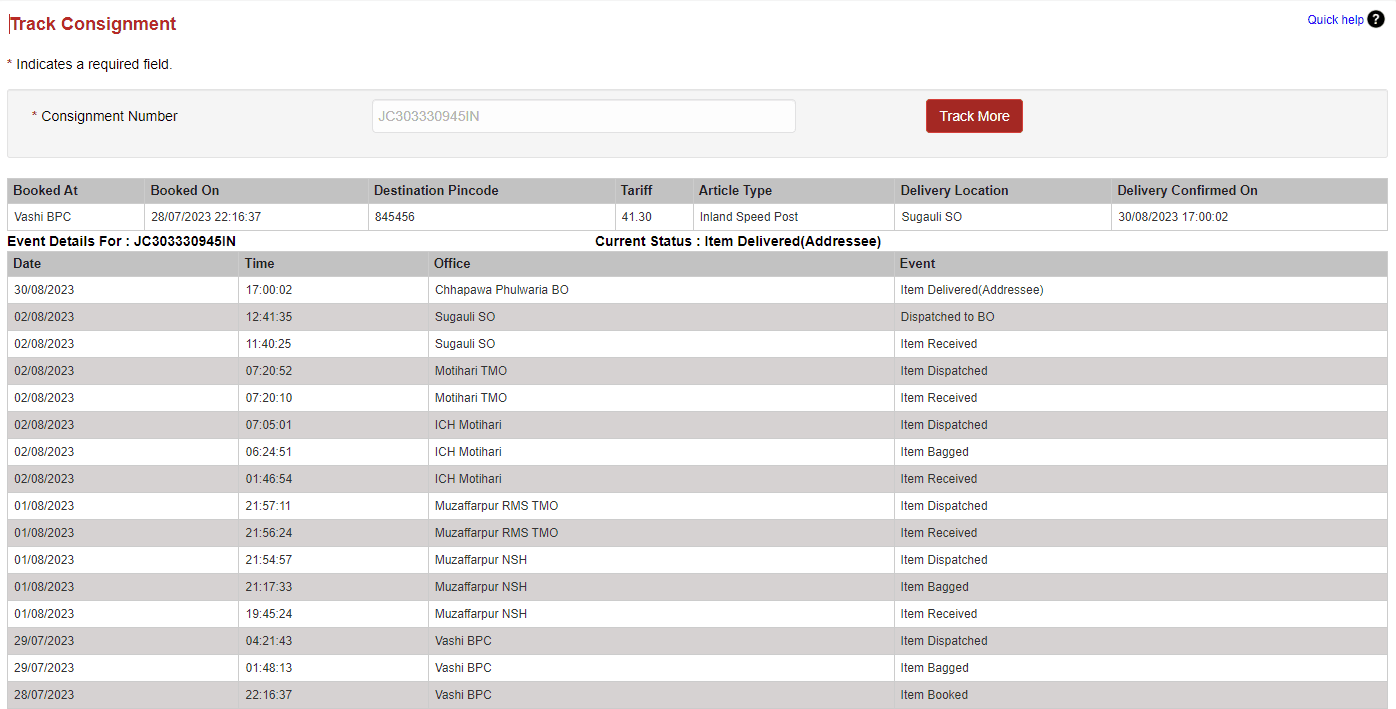Image resolution: width=1396 pixels, height=709 pixels.
Task: Click the Destination Pincode value 845456
Action: point(394,217)
